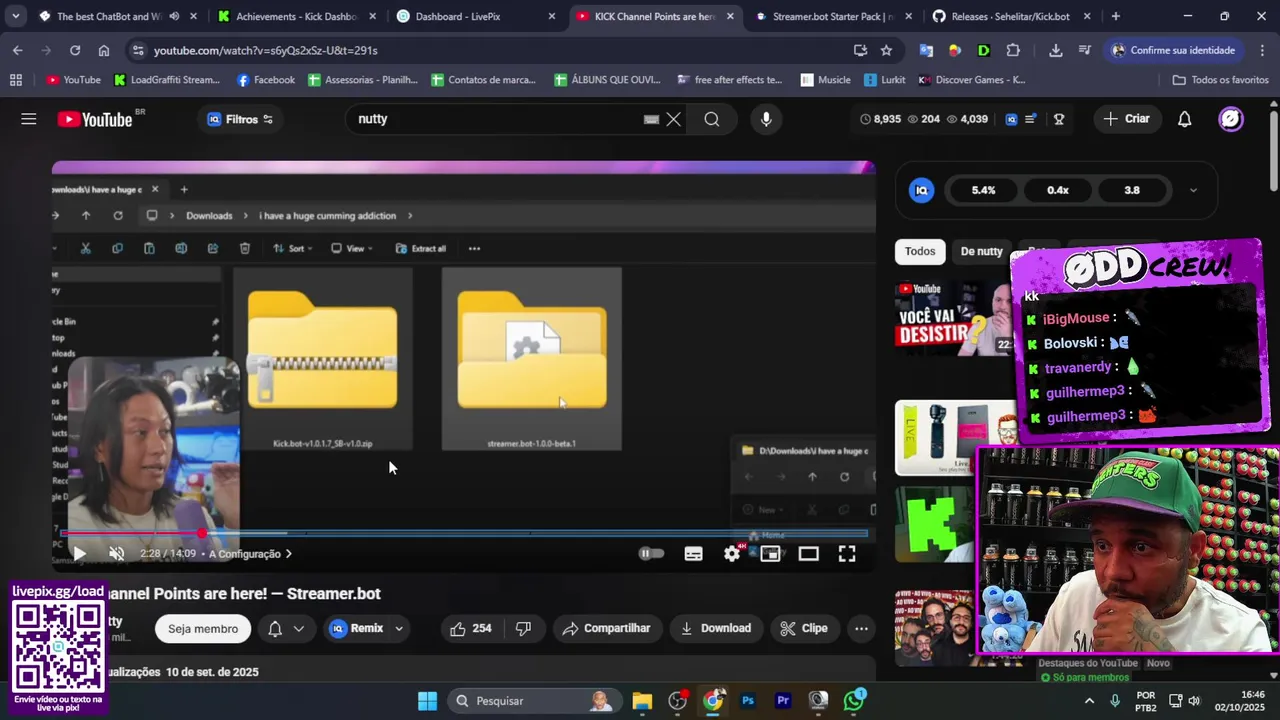Image resolution: width=1280 pixels, height=720 pixels.
Task: Open YouTube notifications bell in header
Action: [x=1184, y=119]
